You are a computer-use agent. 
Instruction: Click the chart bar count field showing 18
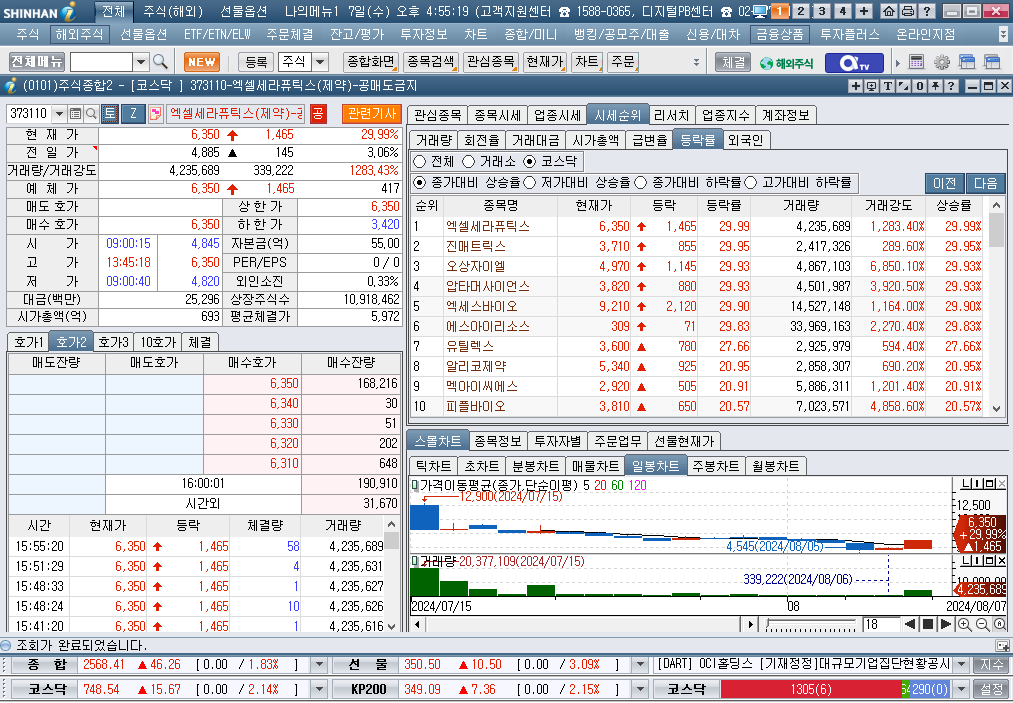tap(881, 624)
